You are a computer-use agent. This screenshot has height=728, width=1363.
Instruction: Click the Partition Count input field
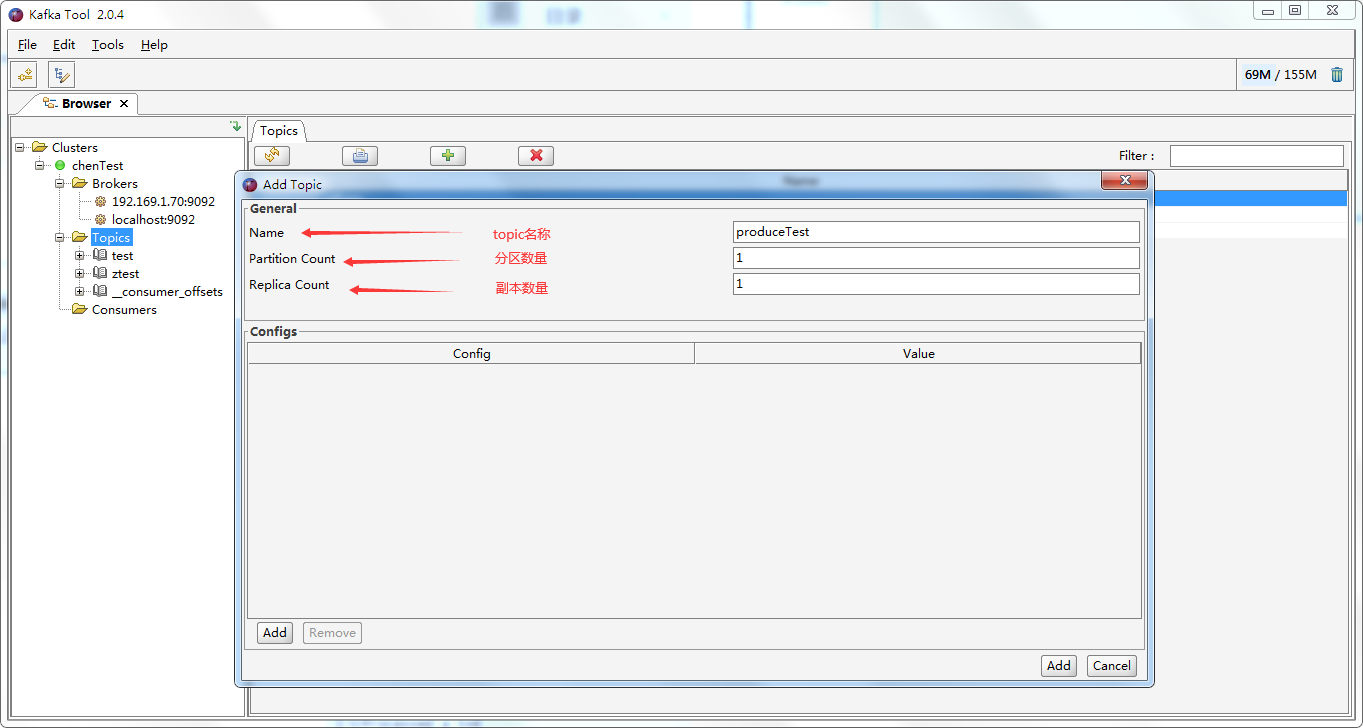click(936, 258)
